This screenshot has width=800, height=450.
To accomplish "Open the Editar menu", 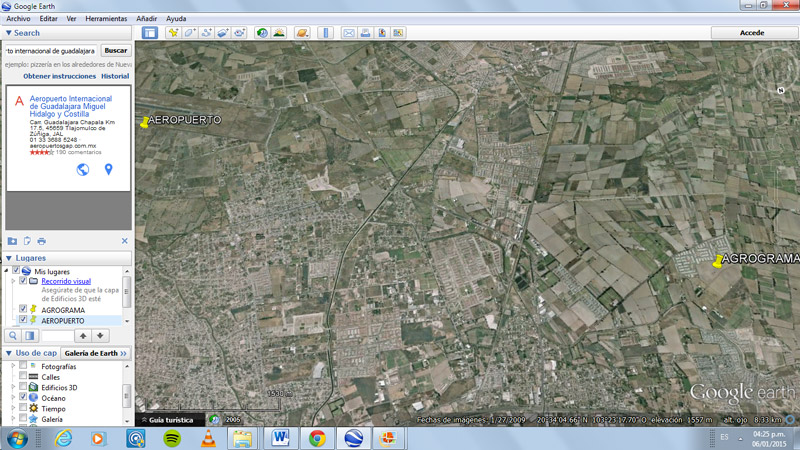I will point(48,18).
